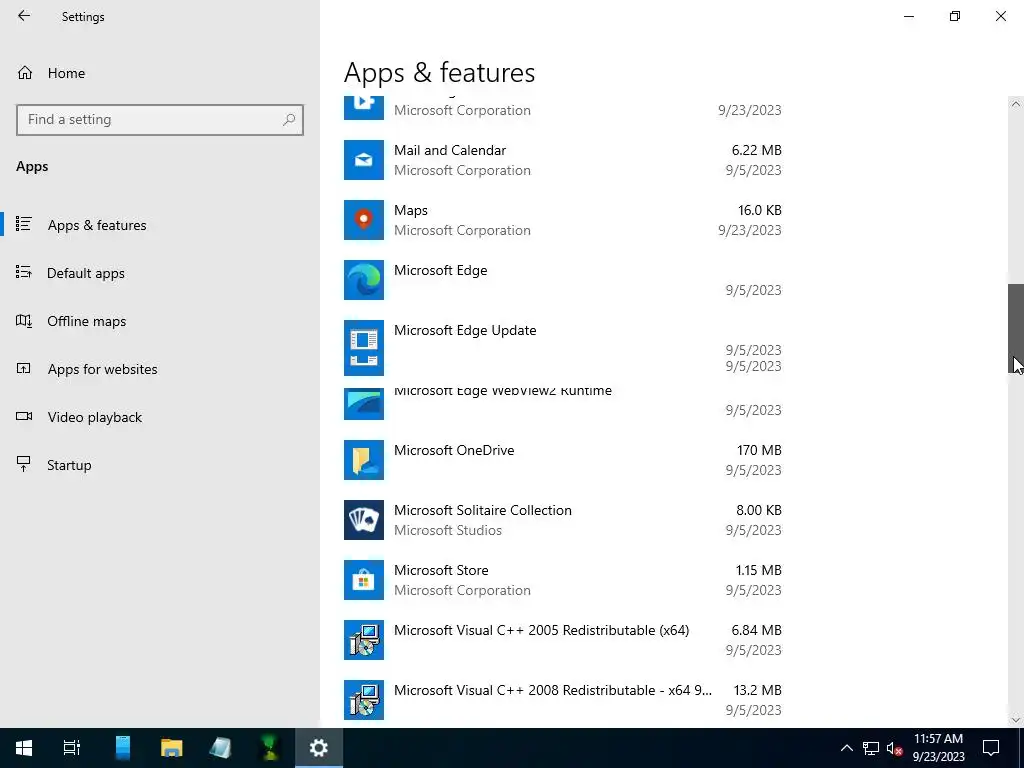The height and width of the screenshot is (768, 1024).
Task: Click the Microsoft Edge app icon
Action: [x=364, y=280]
